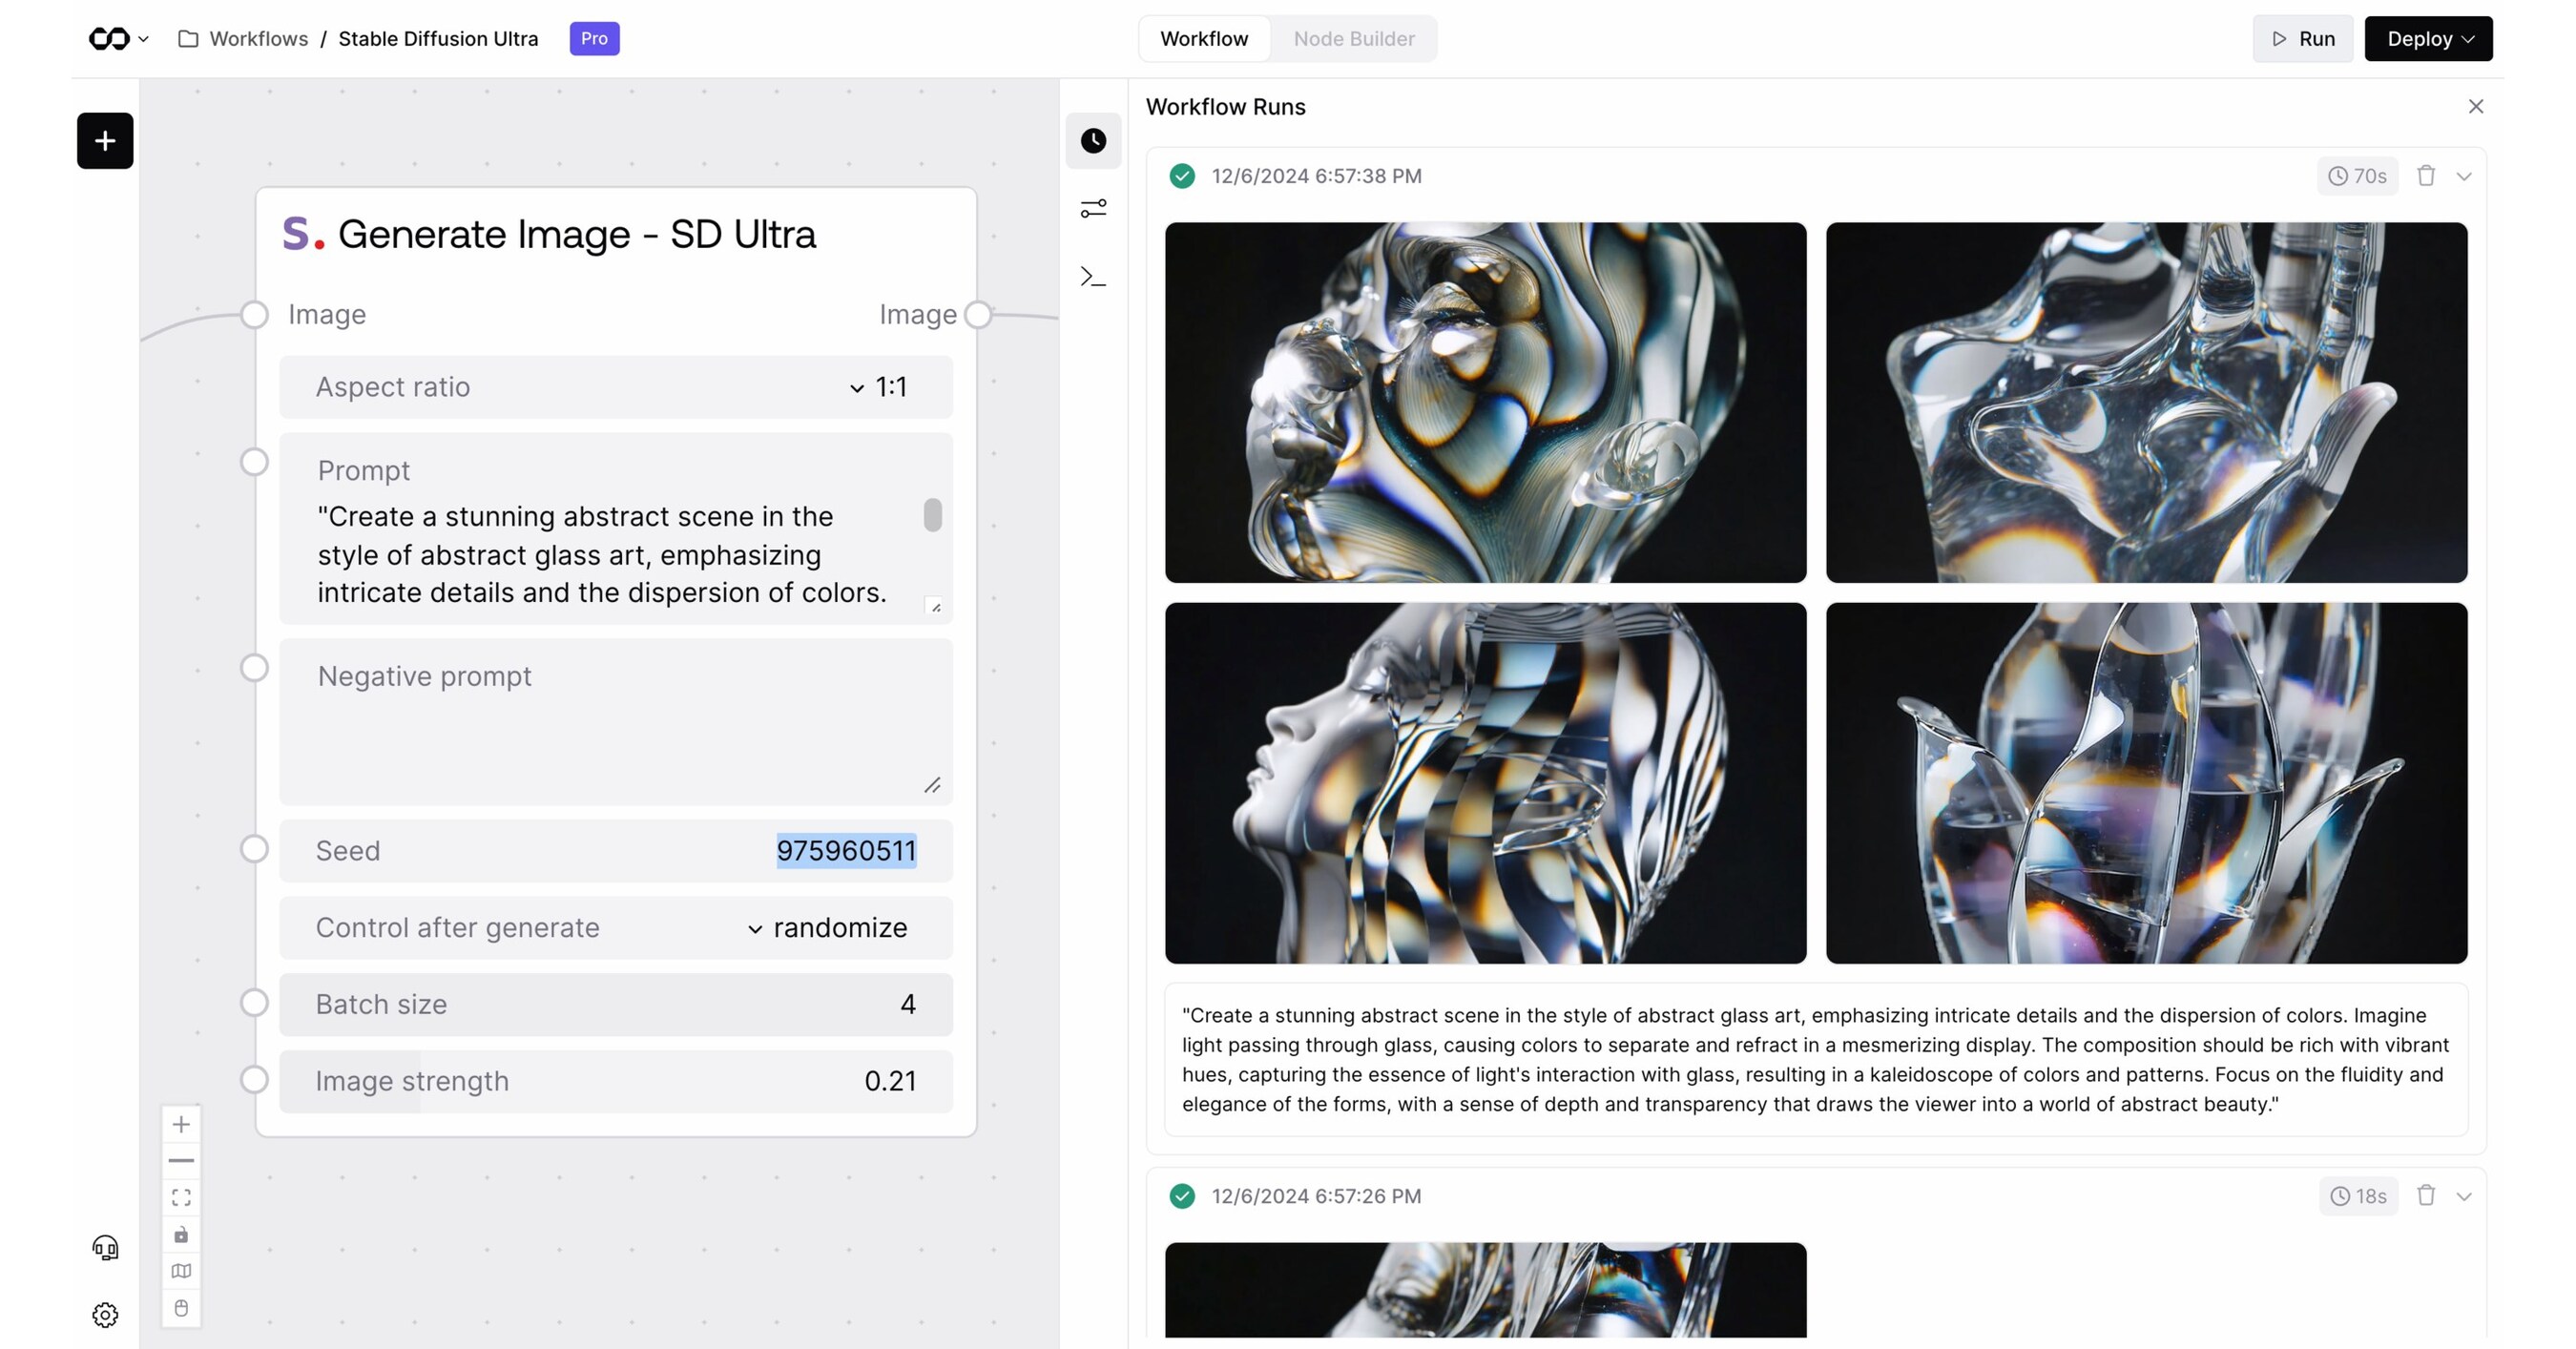This screenshot has height=1349, width=2576.
Task: Open the Deploy menu
Action: [2428, 39]
